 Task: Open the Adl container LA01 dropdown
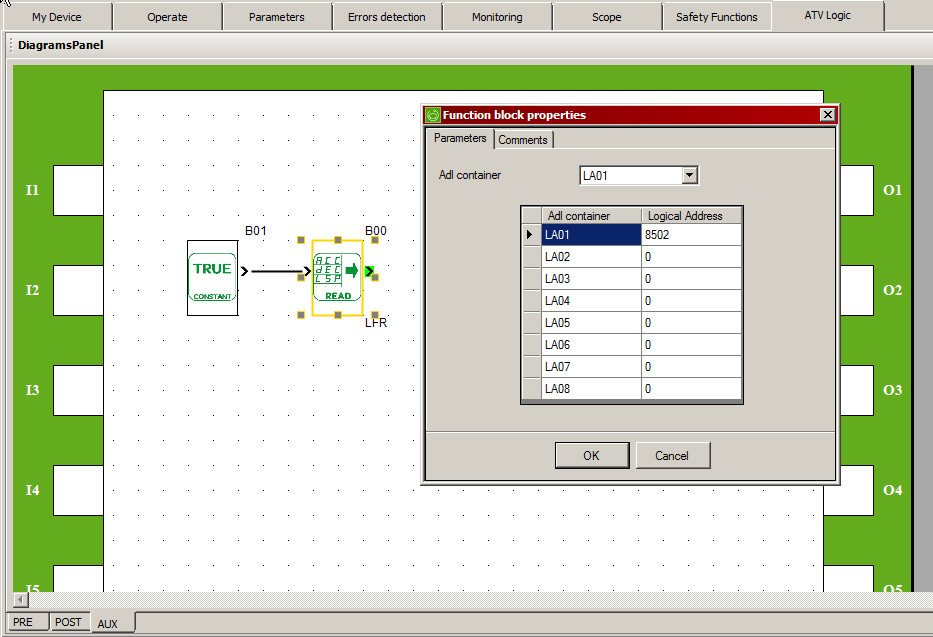click(690, 175)
